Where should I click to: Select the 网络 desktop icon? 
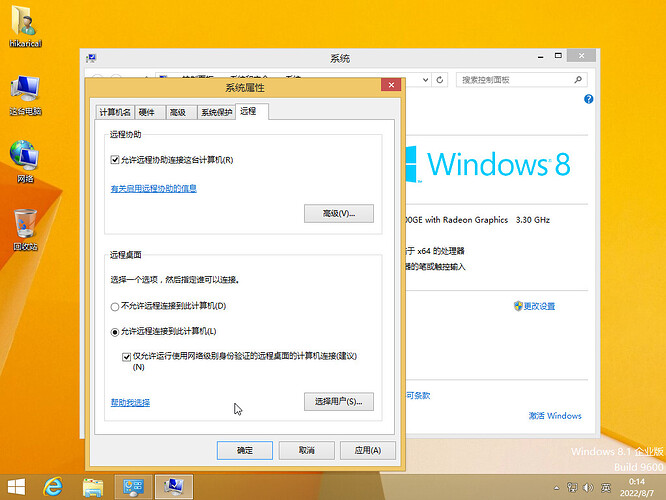pos(25,162)
